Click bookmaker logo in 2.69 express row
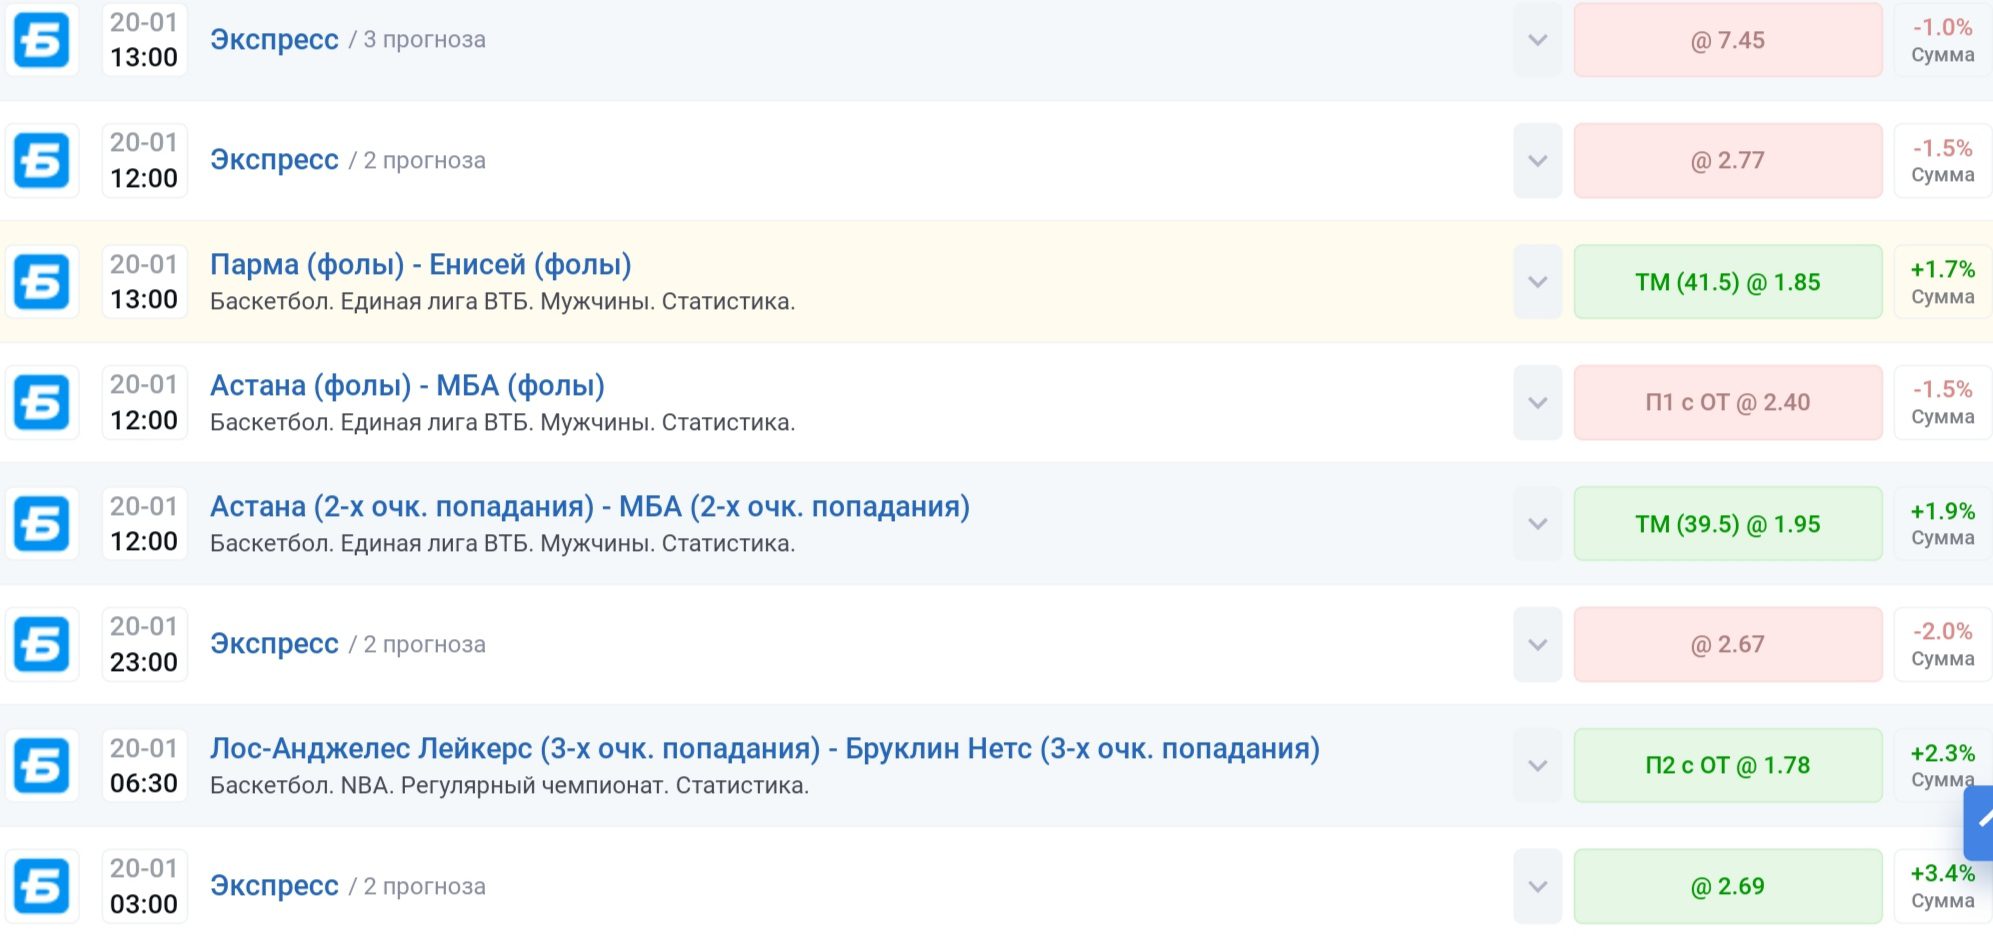 click(x=42, y=886)
